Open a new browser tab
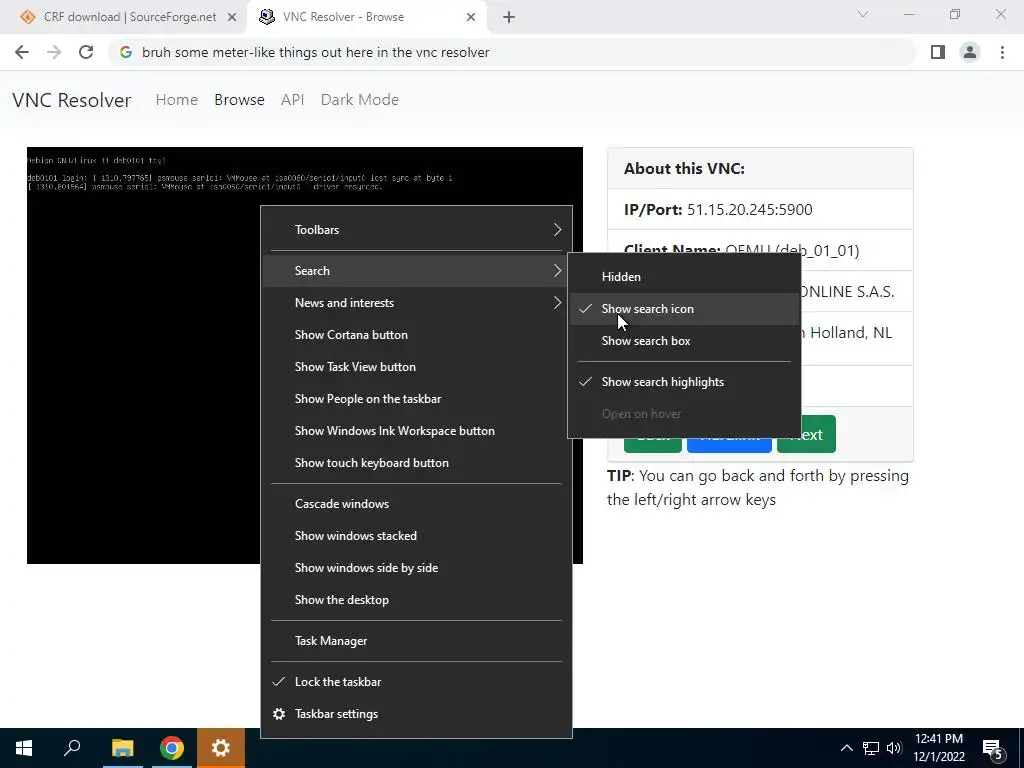Screen dimensions: 1024x768 pyautogui.click(x=509, y=17)
